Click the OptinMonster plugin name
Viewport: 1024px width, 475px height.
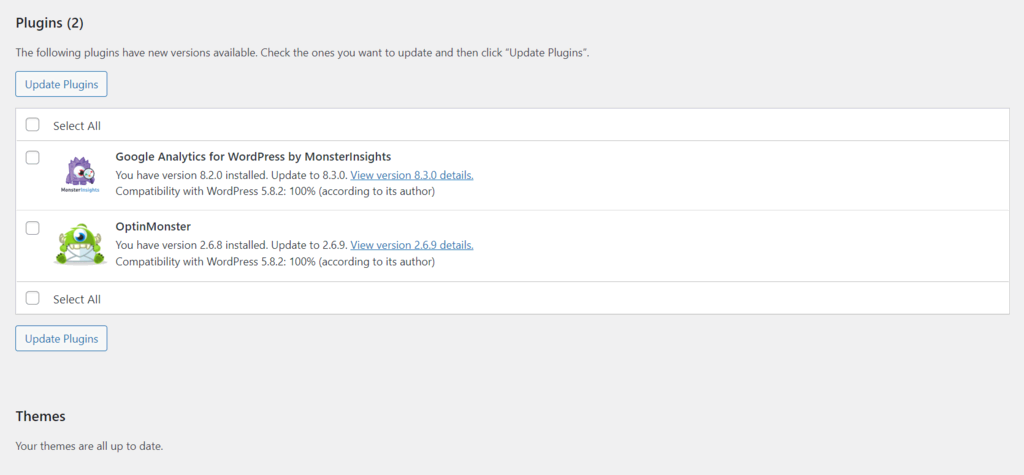(x=153, y=227)
